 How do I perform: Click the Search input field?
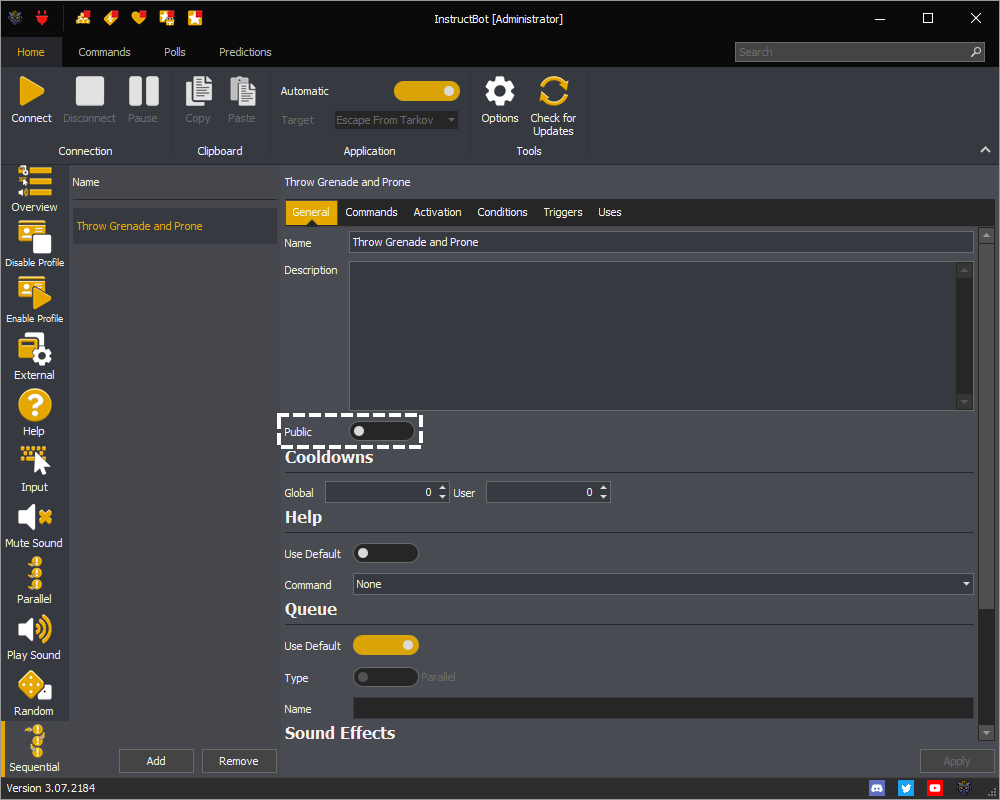851,52
